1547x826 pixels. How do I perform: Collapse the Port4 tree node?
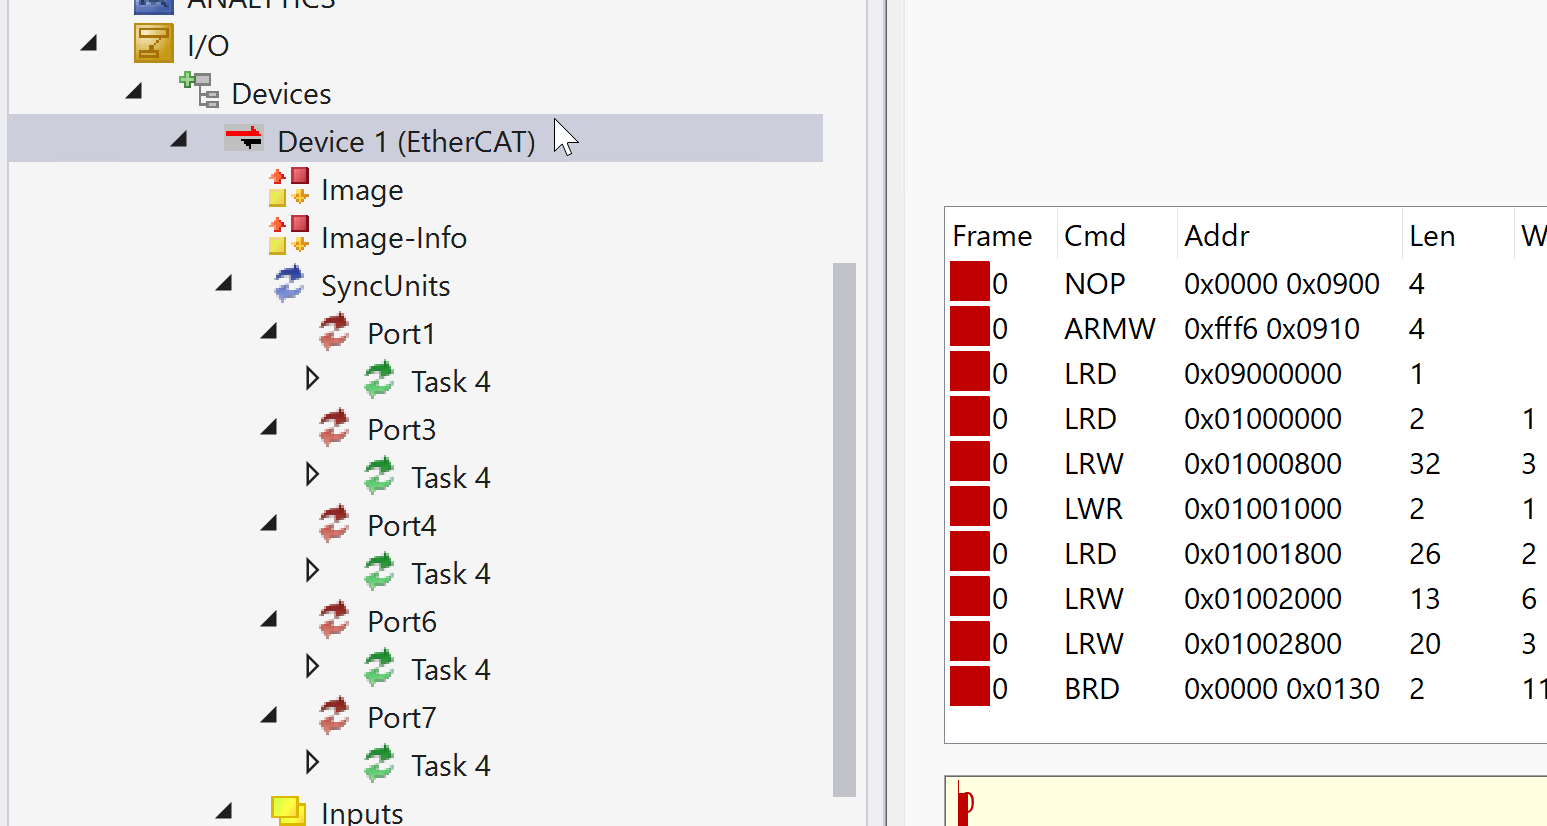point(269,524)
